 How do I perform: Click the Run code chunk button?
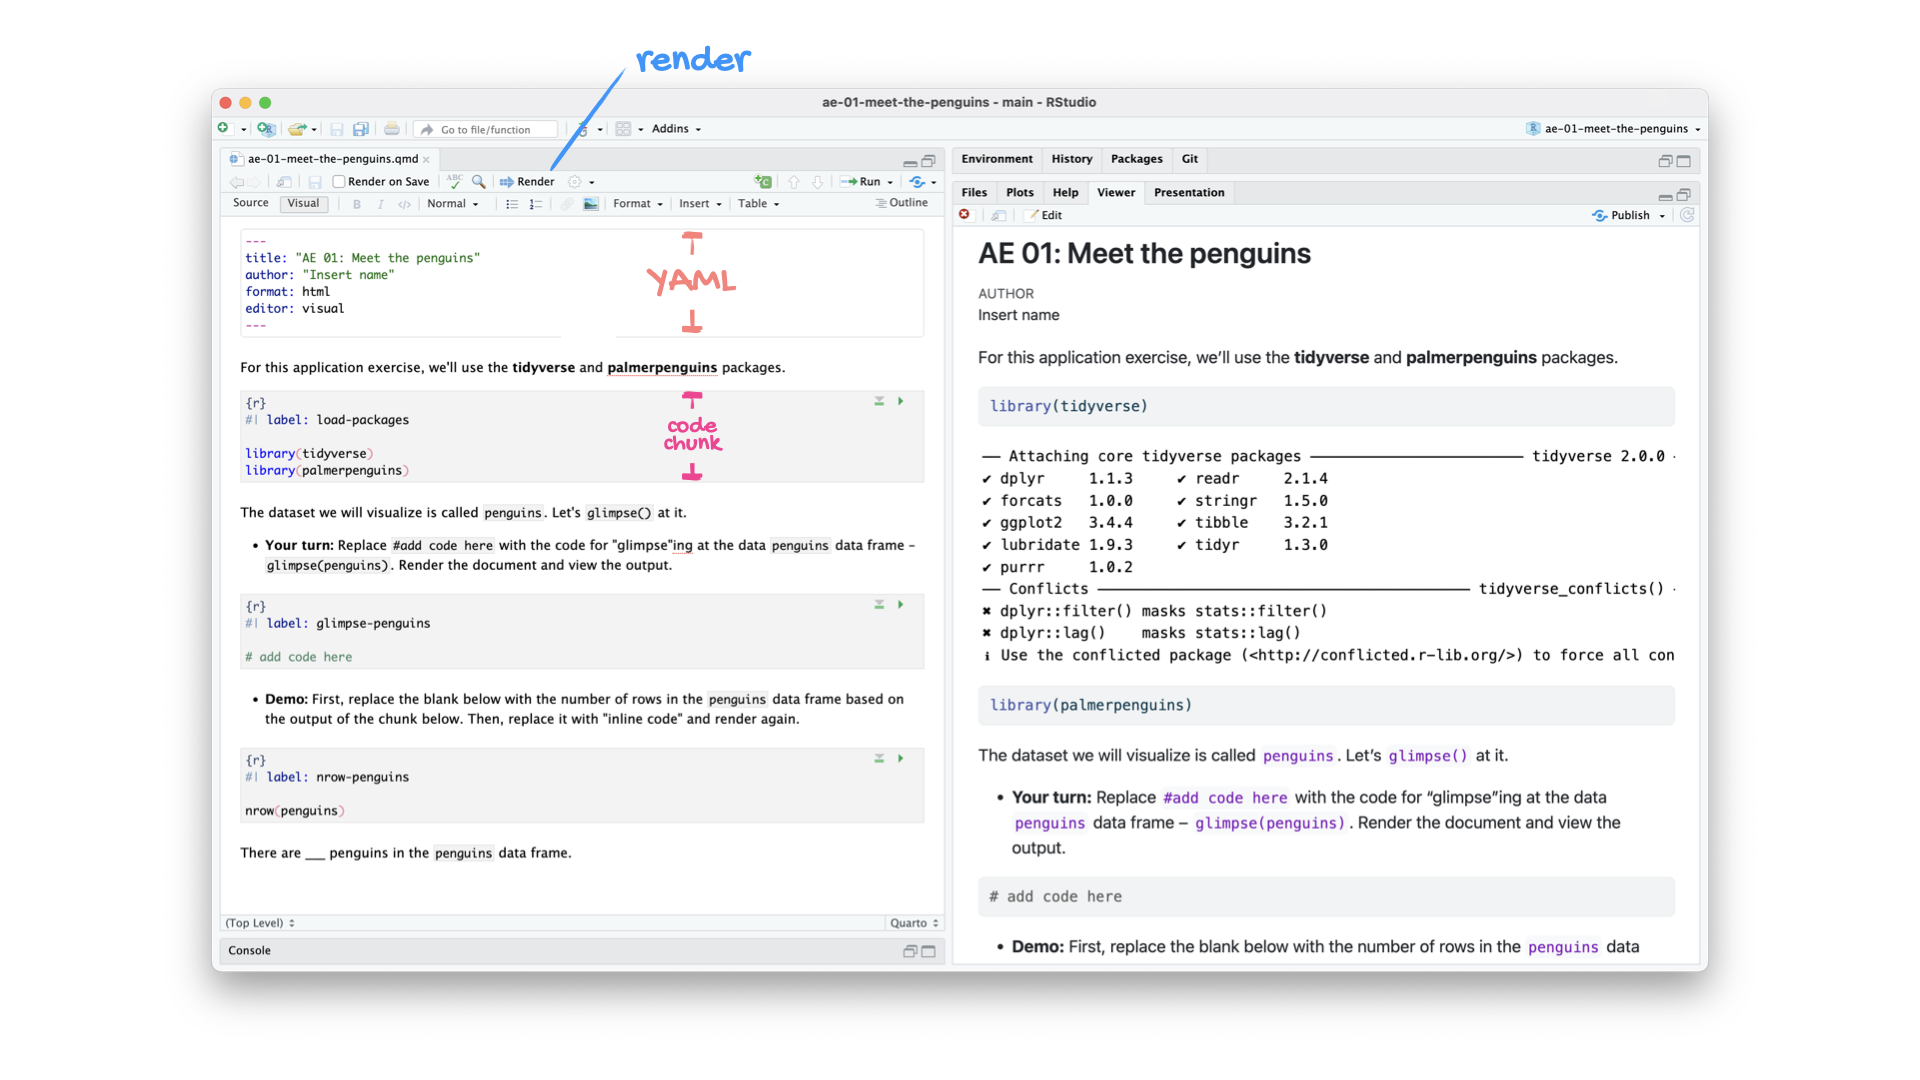point(902,400)
